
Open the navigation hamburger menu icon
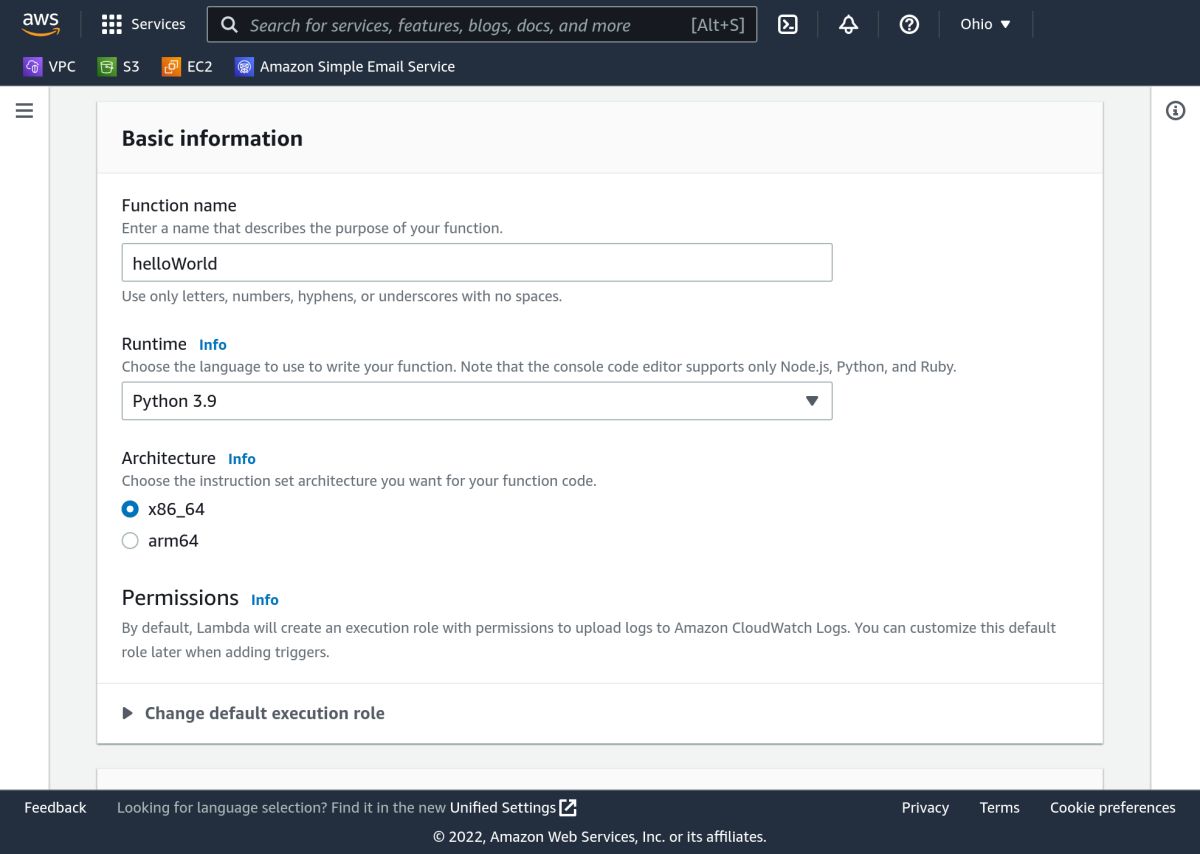point(24,111)
